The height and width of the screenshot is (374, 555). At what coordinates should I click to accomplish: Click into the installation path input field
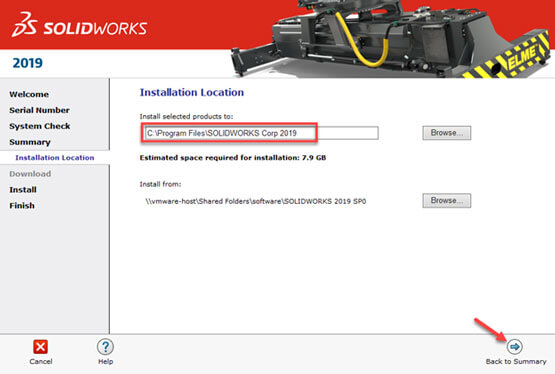[261, 133]
